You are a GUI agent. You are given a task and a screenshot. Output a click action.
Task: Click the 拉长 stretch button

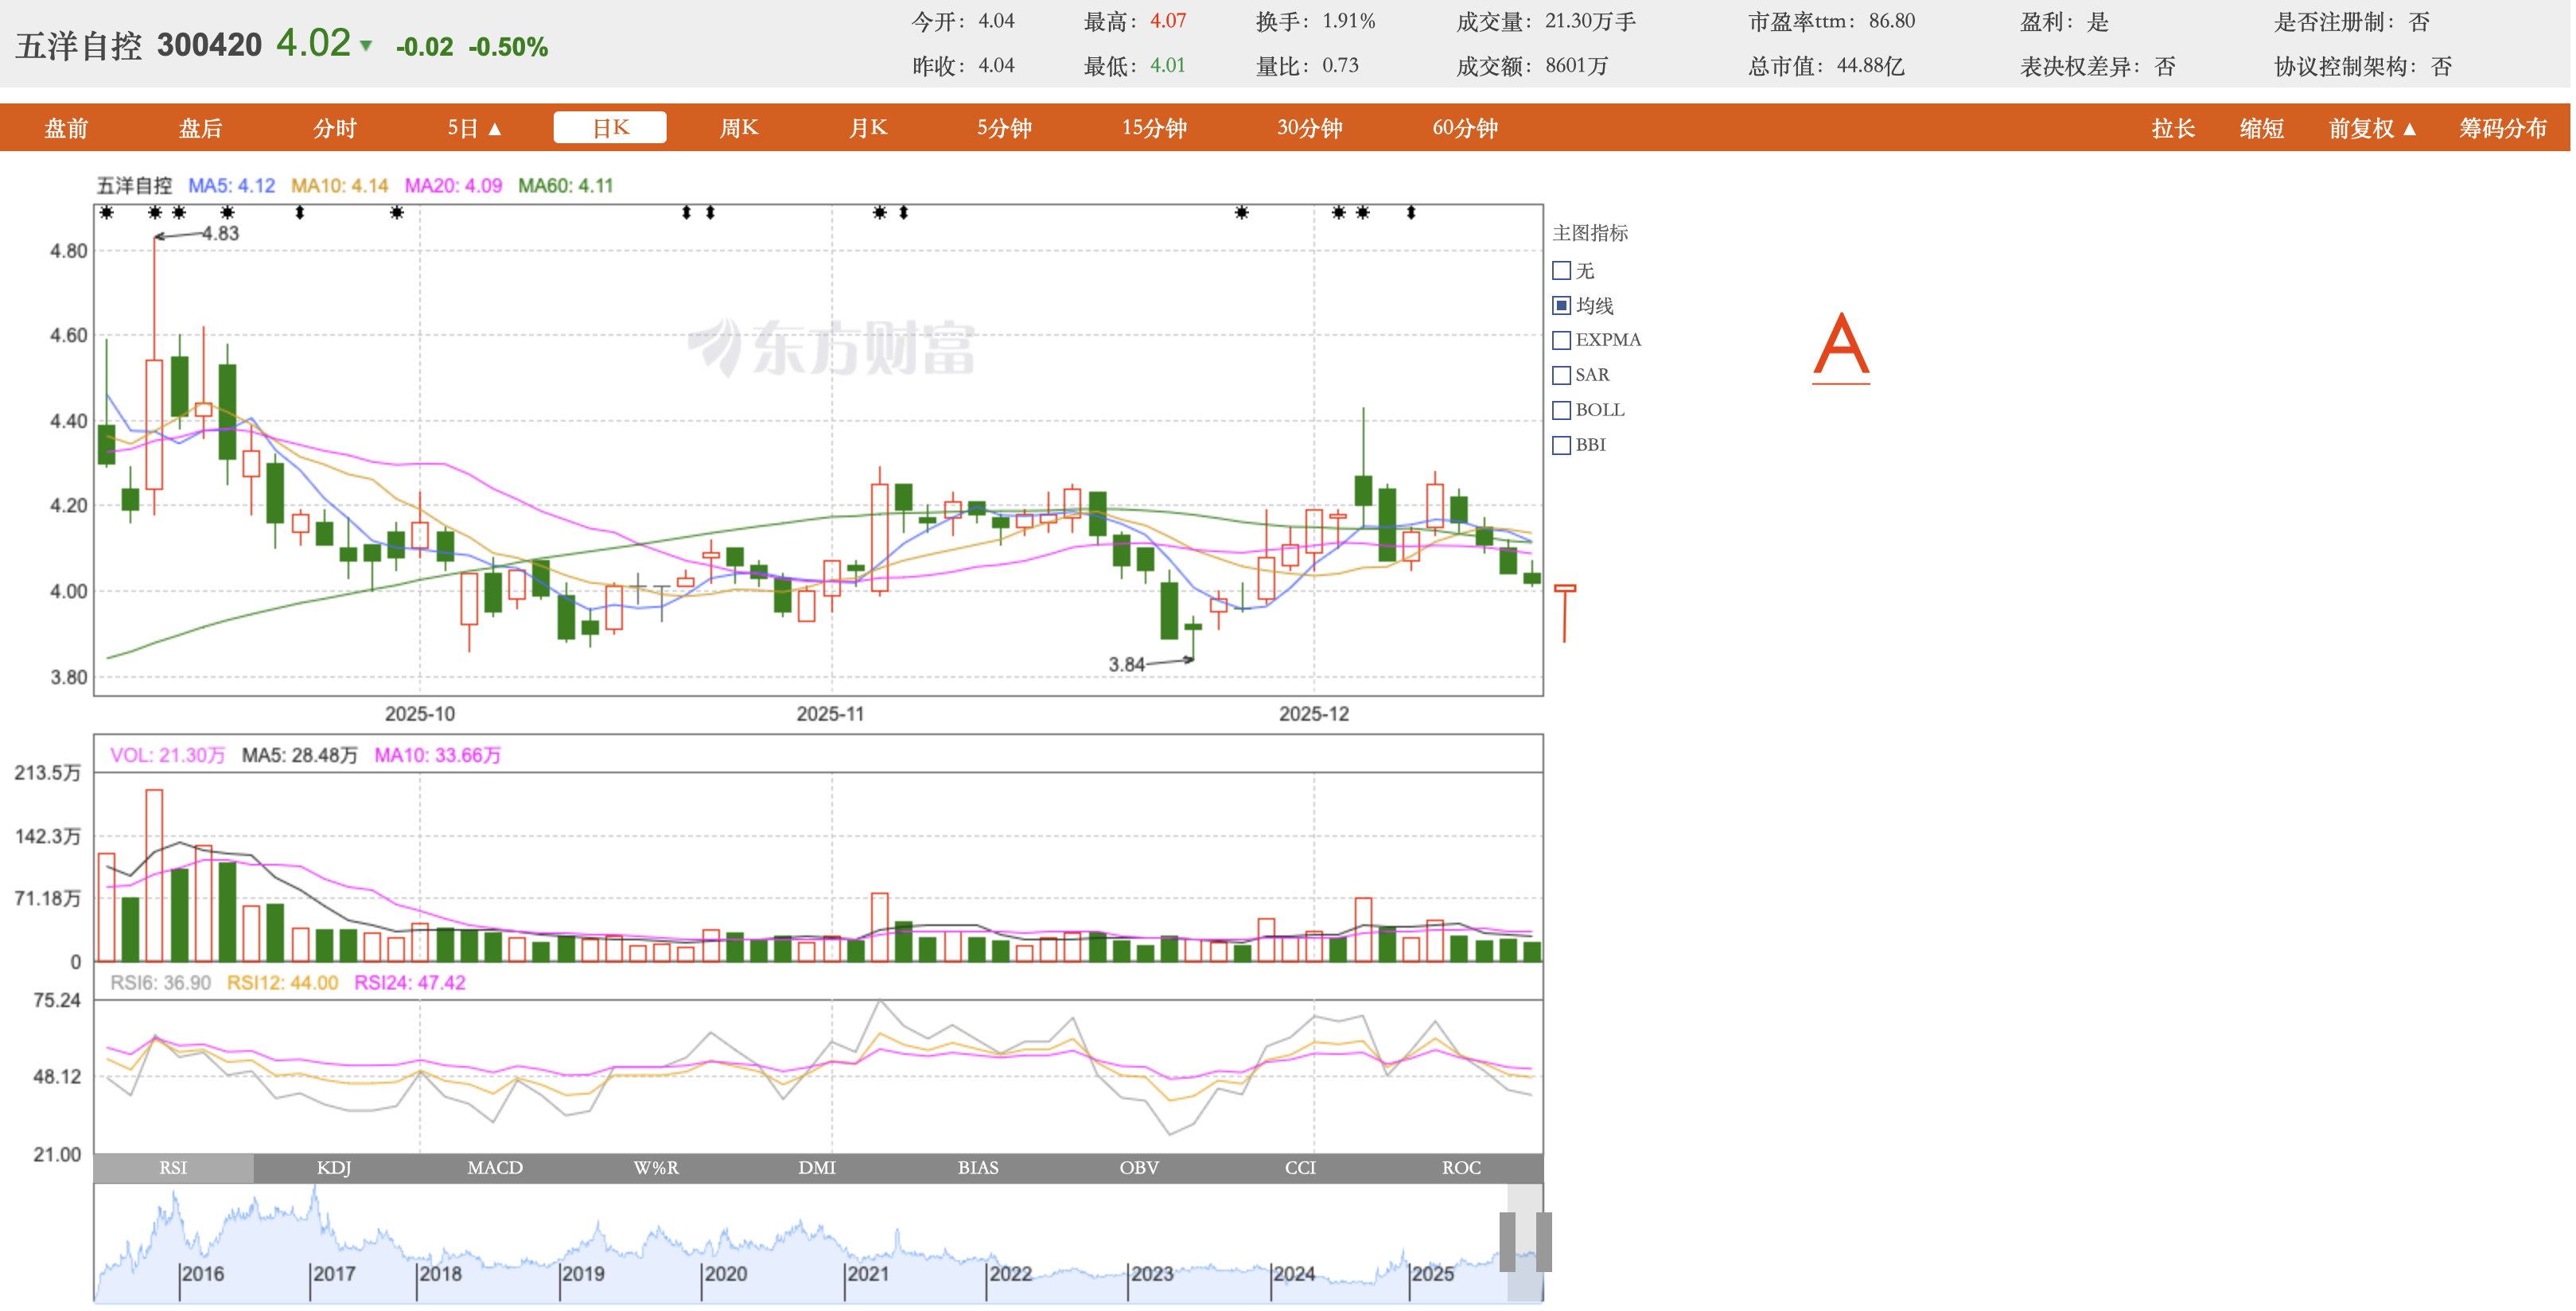coord(2173,129)
